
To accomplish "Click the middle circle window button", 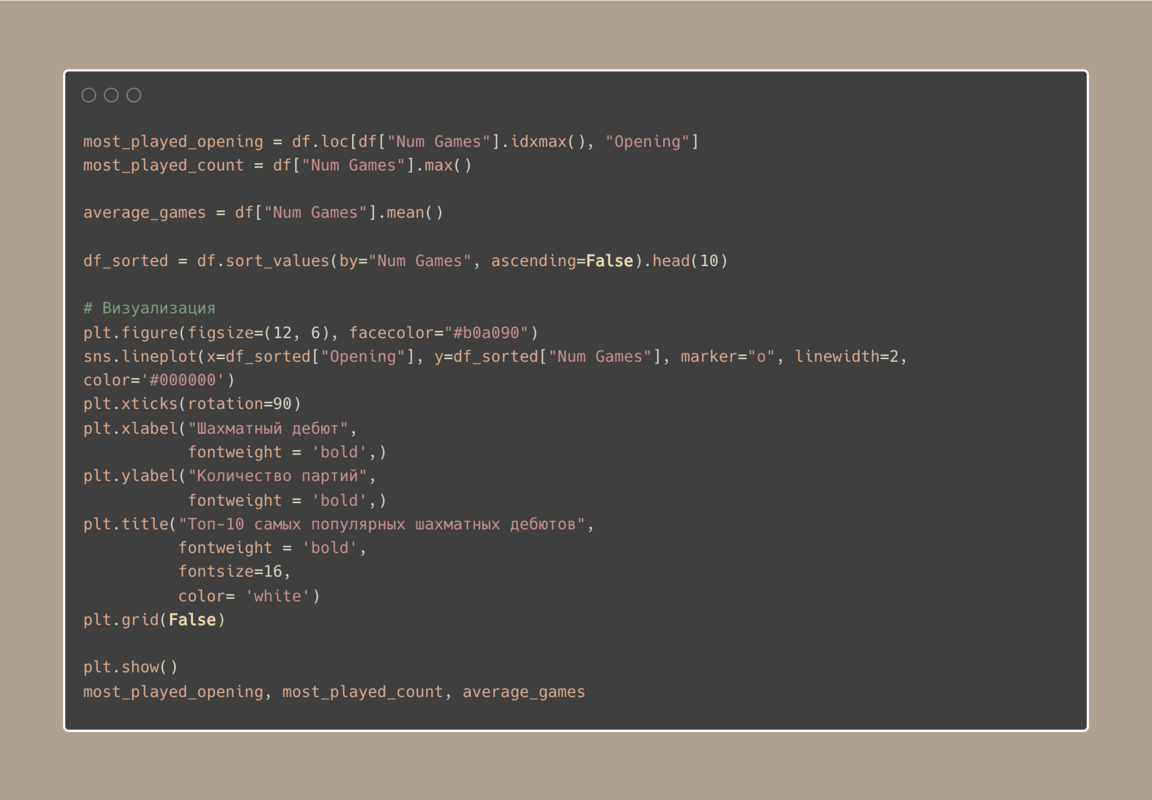I will [x=111, y=95].
